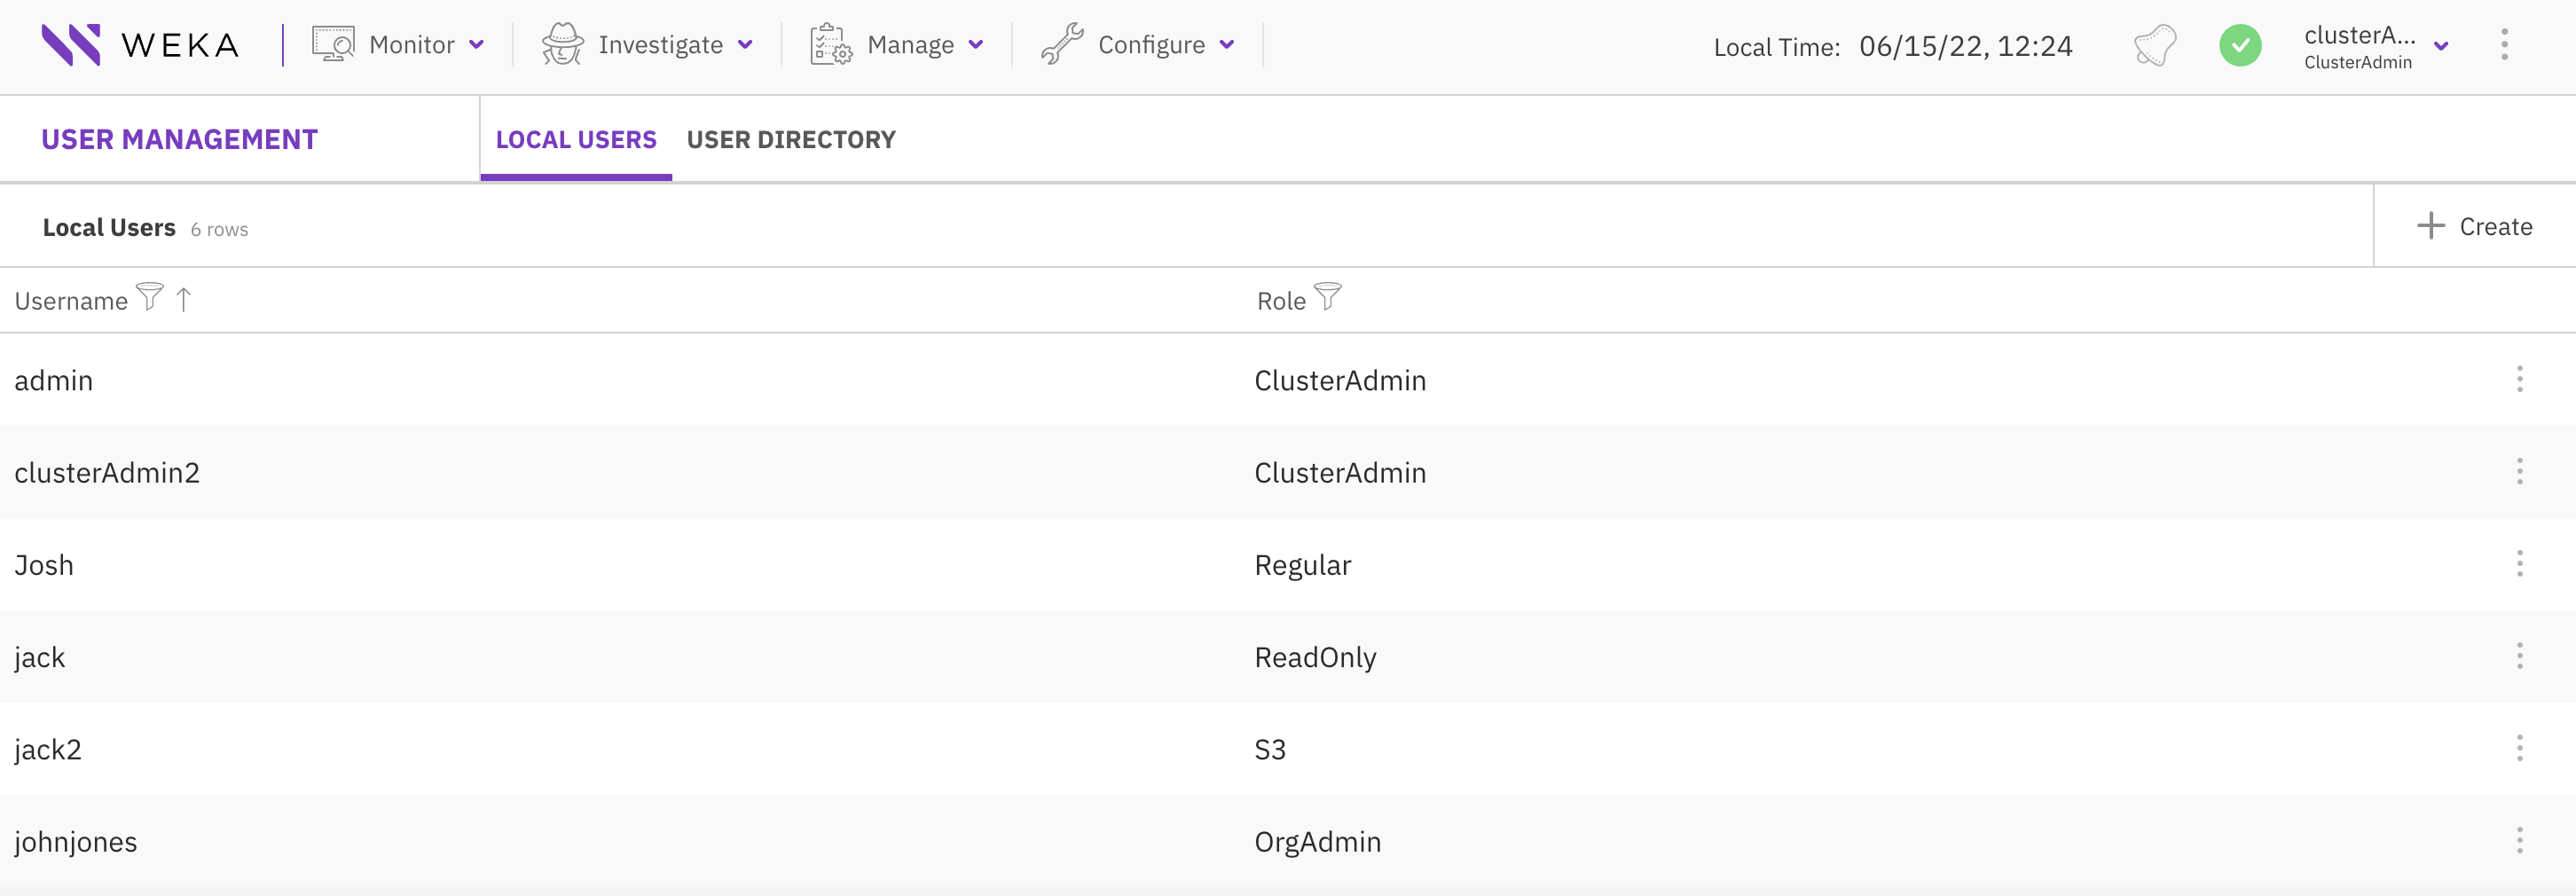
Task: Open row actions for johnjones
Action: [x=2522, y=841]
